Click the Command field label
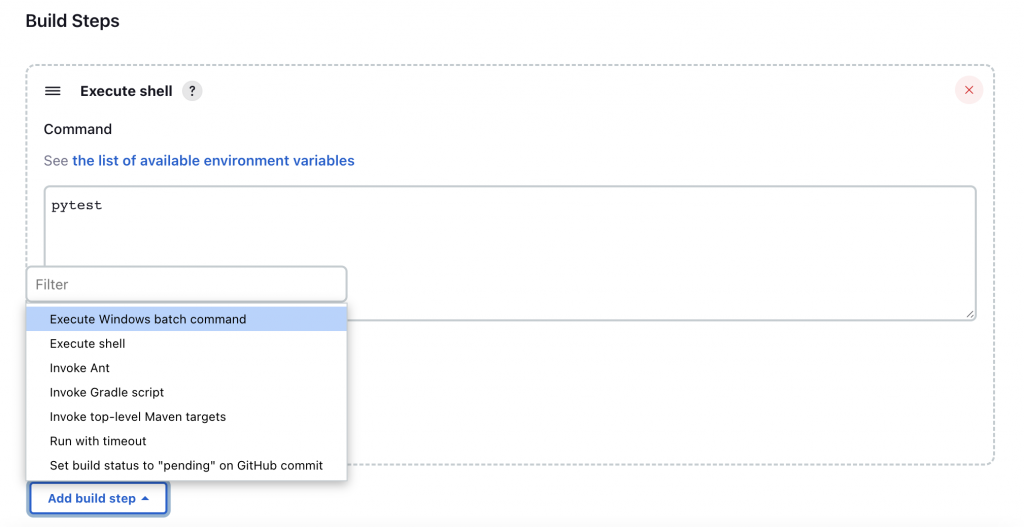The image size is (1024, 527). [78, 129]
